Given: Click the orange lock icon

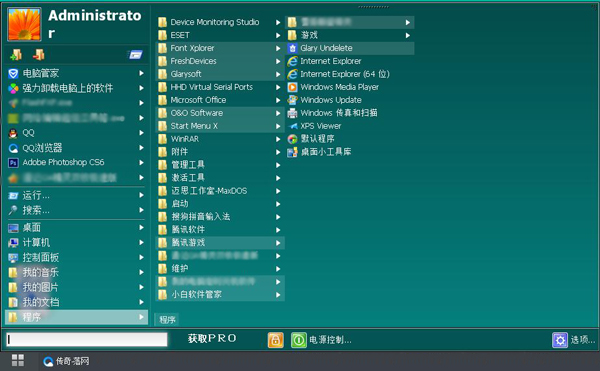Looking at the screenshot, I should click(x=276, y=340).
